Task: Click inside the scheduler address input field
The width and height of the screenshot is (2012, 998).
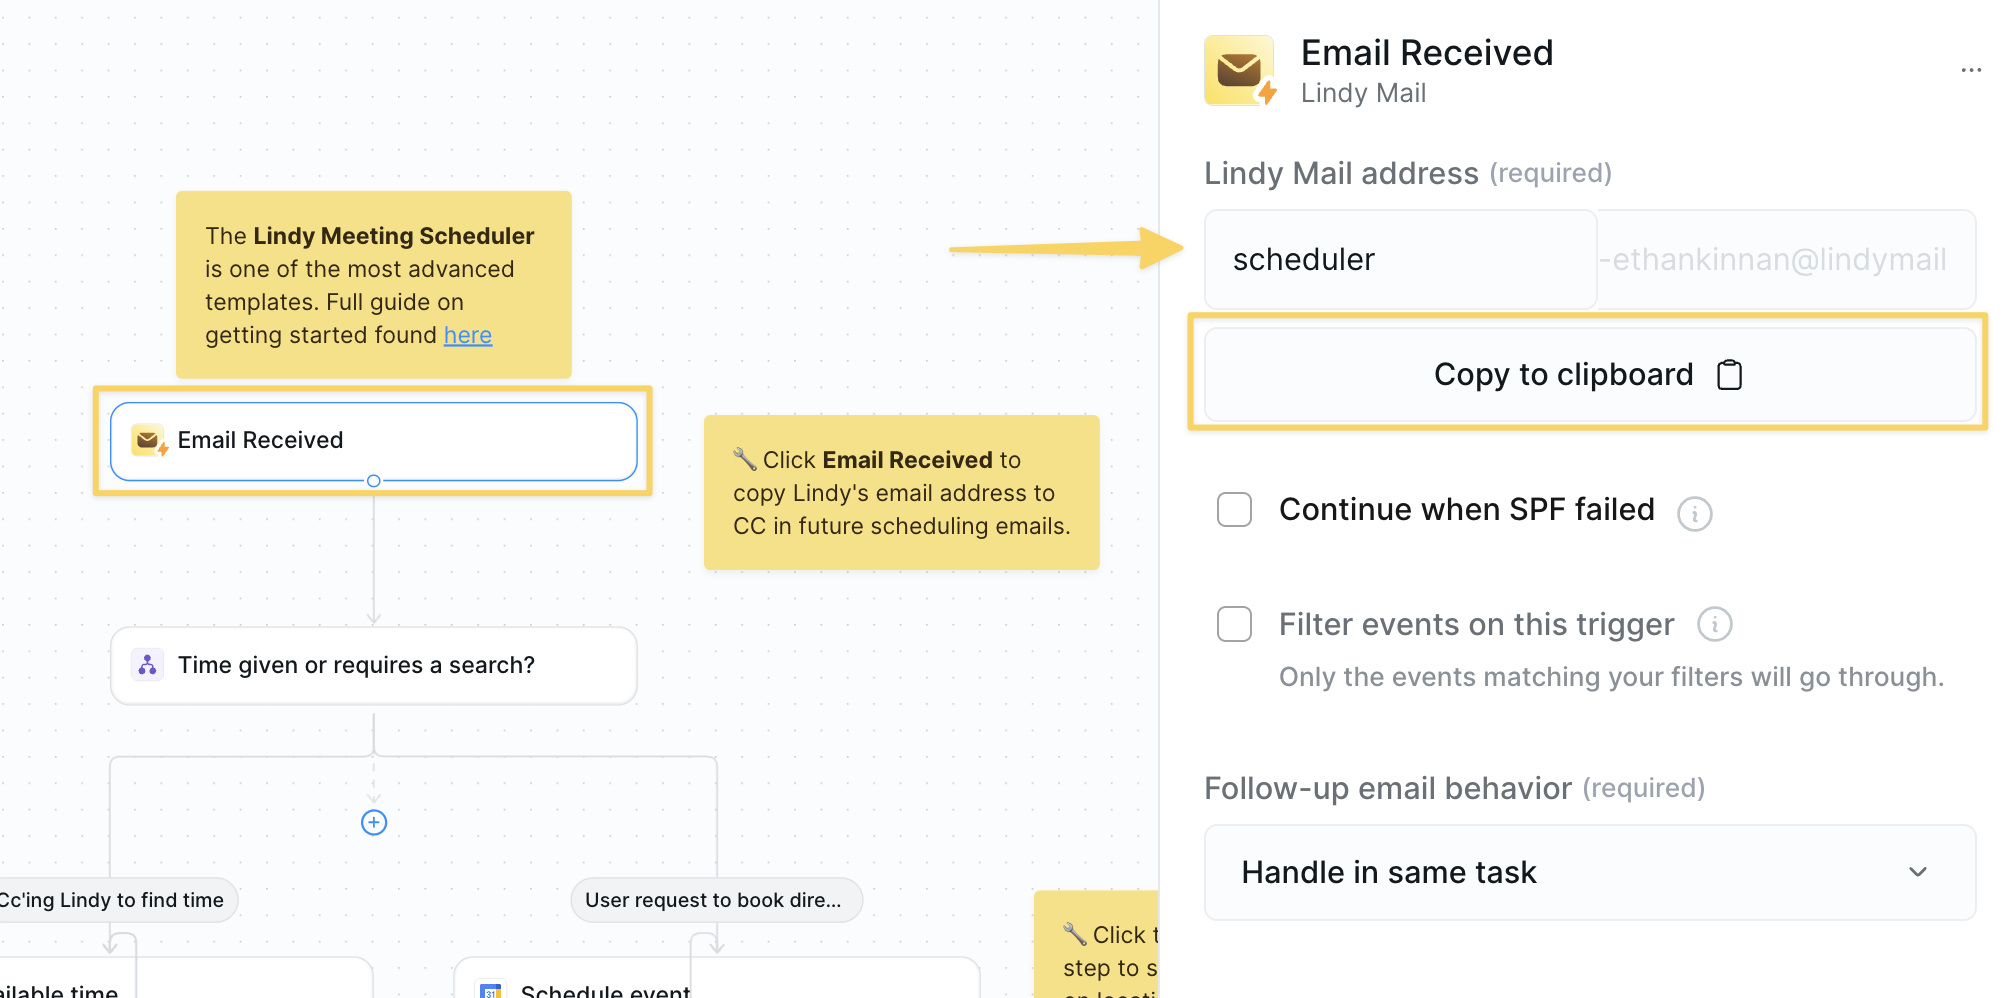Action: [1400, 259]
